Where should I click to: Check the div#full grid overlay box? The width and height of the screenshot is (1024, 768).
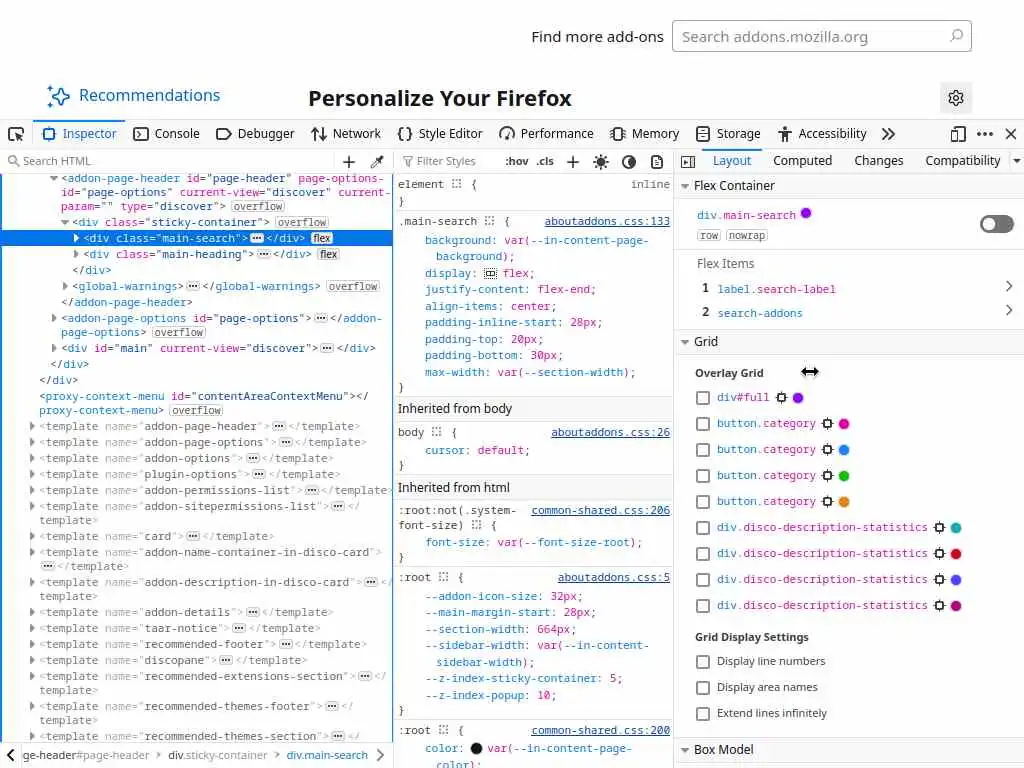point(703,398)
